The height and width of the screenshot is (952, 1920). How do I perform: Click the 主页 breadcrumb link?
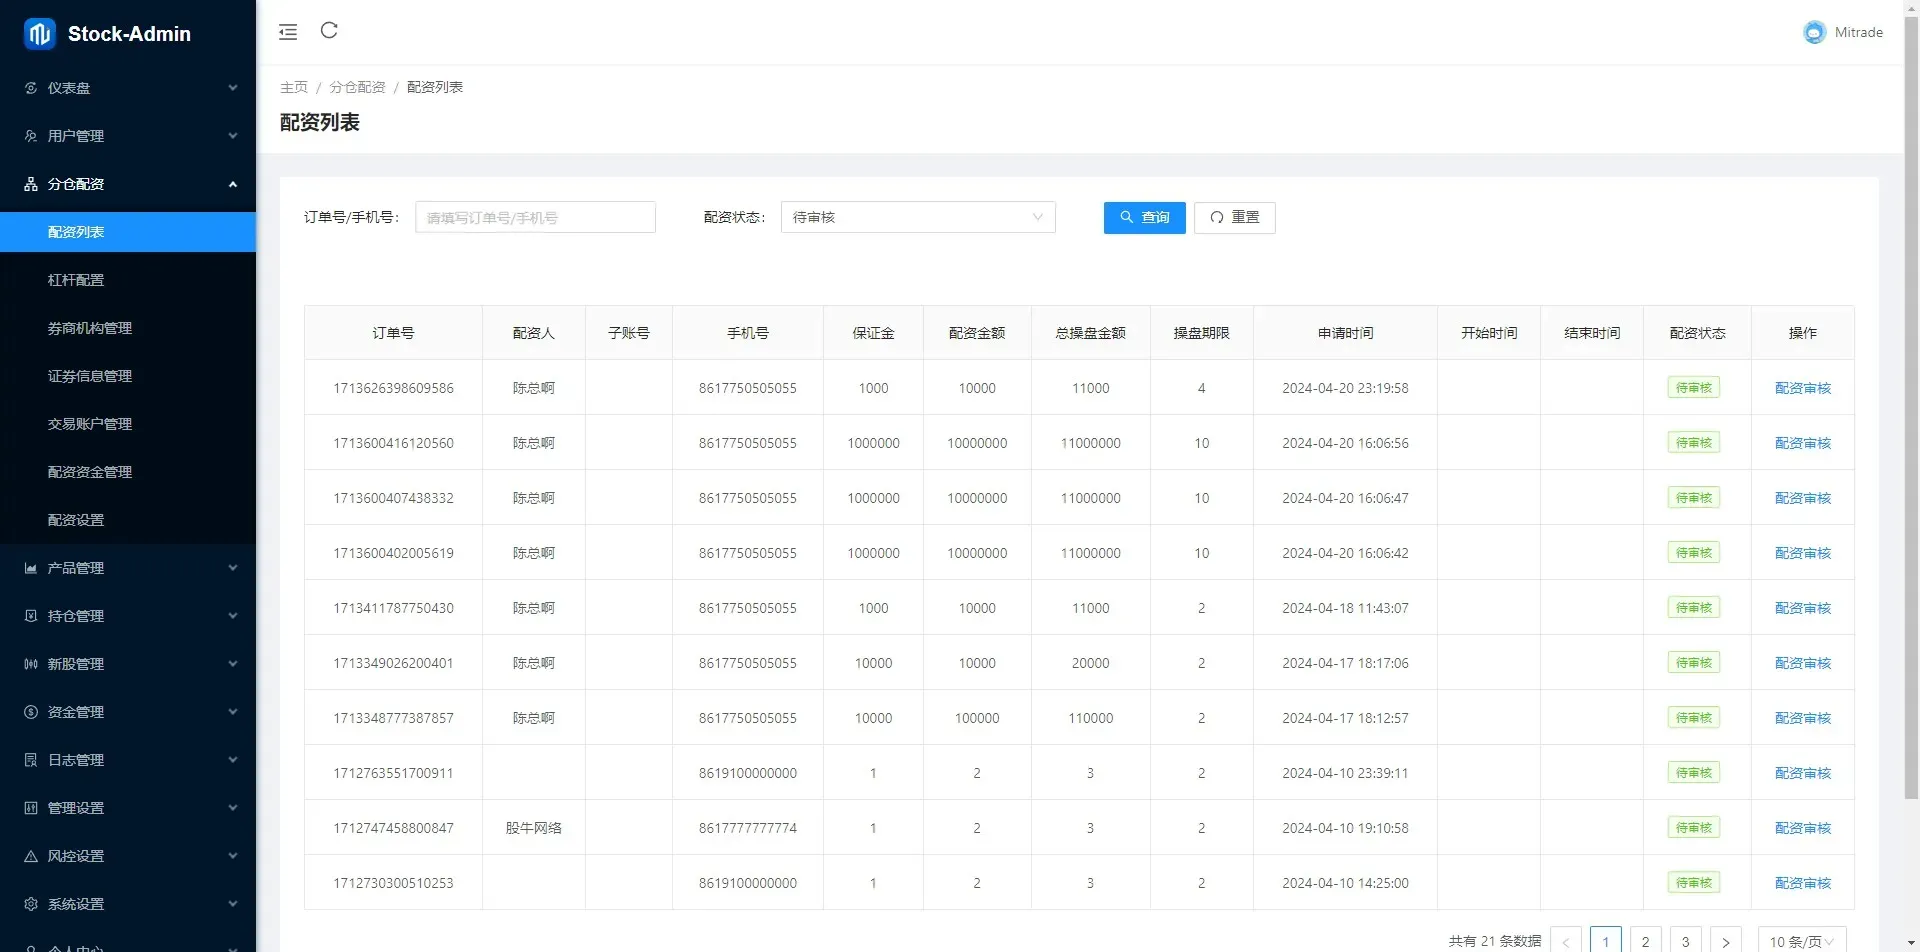tap(294, 87)
